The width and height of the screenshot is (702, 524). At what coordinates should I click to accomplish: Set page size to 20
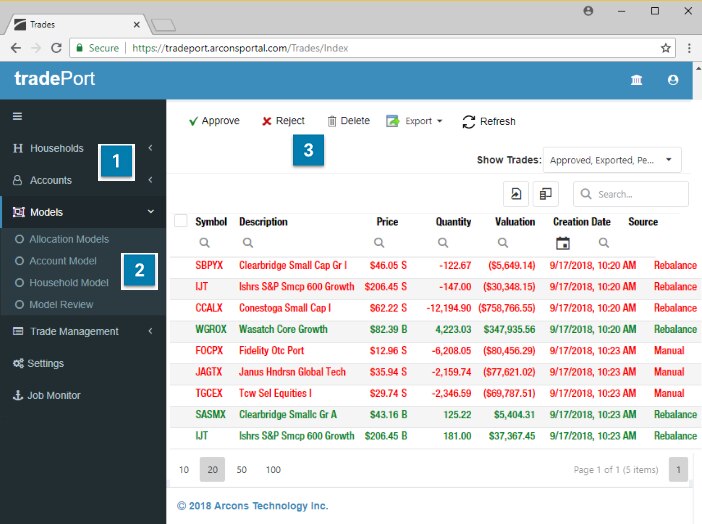[212, 469]
